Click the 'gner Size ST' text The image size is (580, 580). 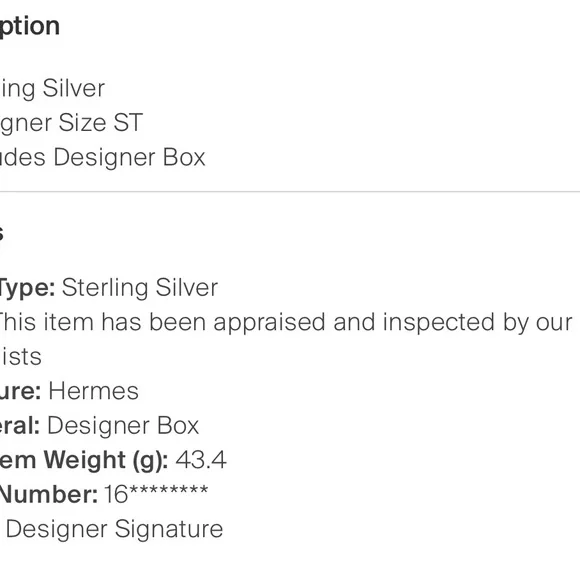(x=71, y=123)
